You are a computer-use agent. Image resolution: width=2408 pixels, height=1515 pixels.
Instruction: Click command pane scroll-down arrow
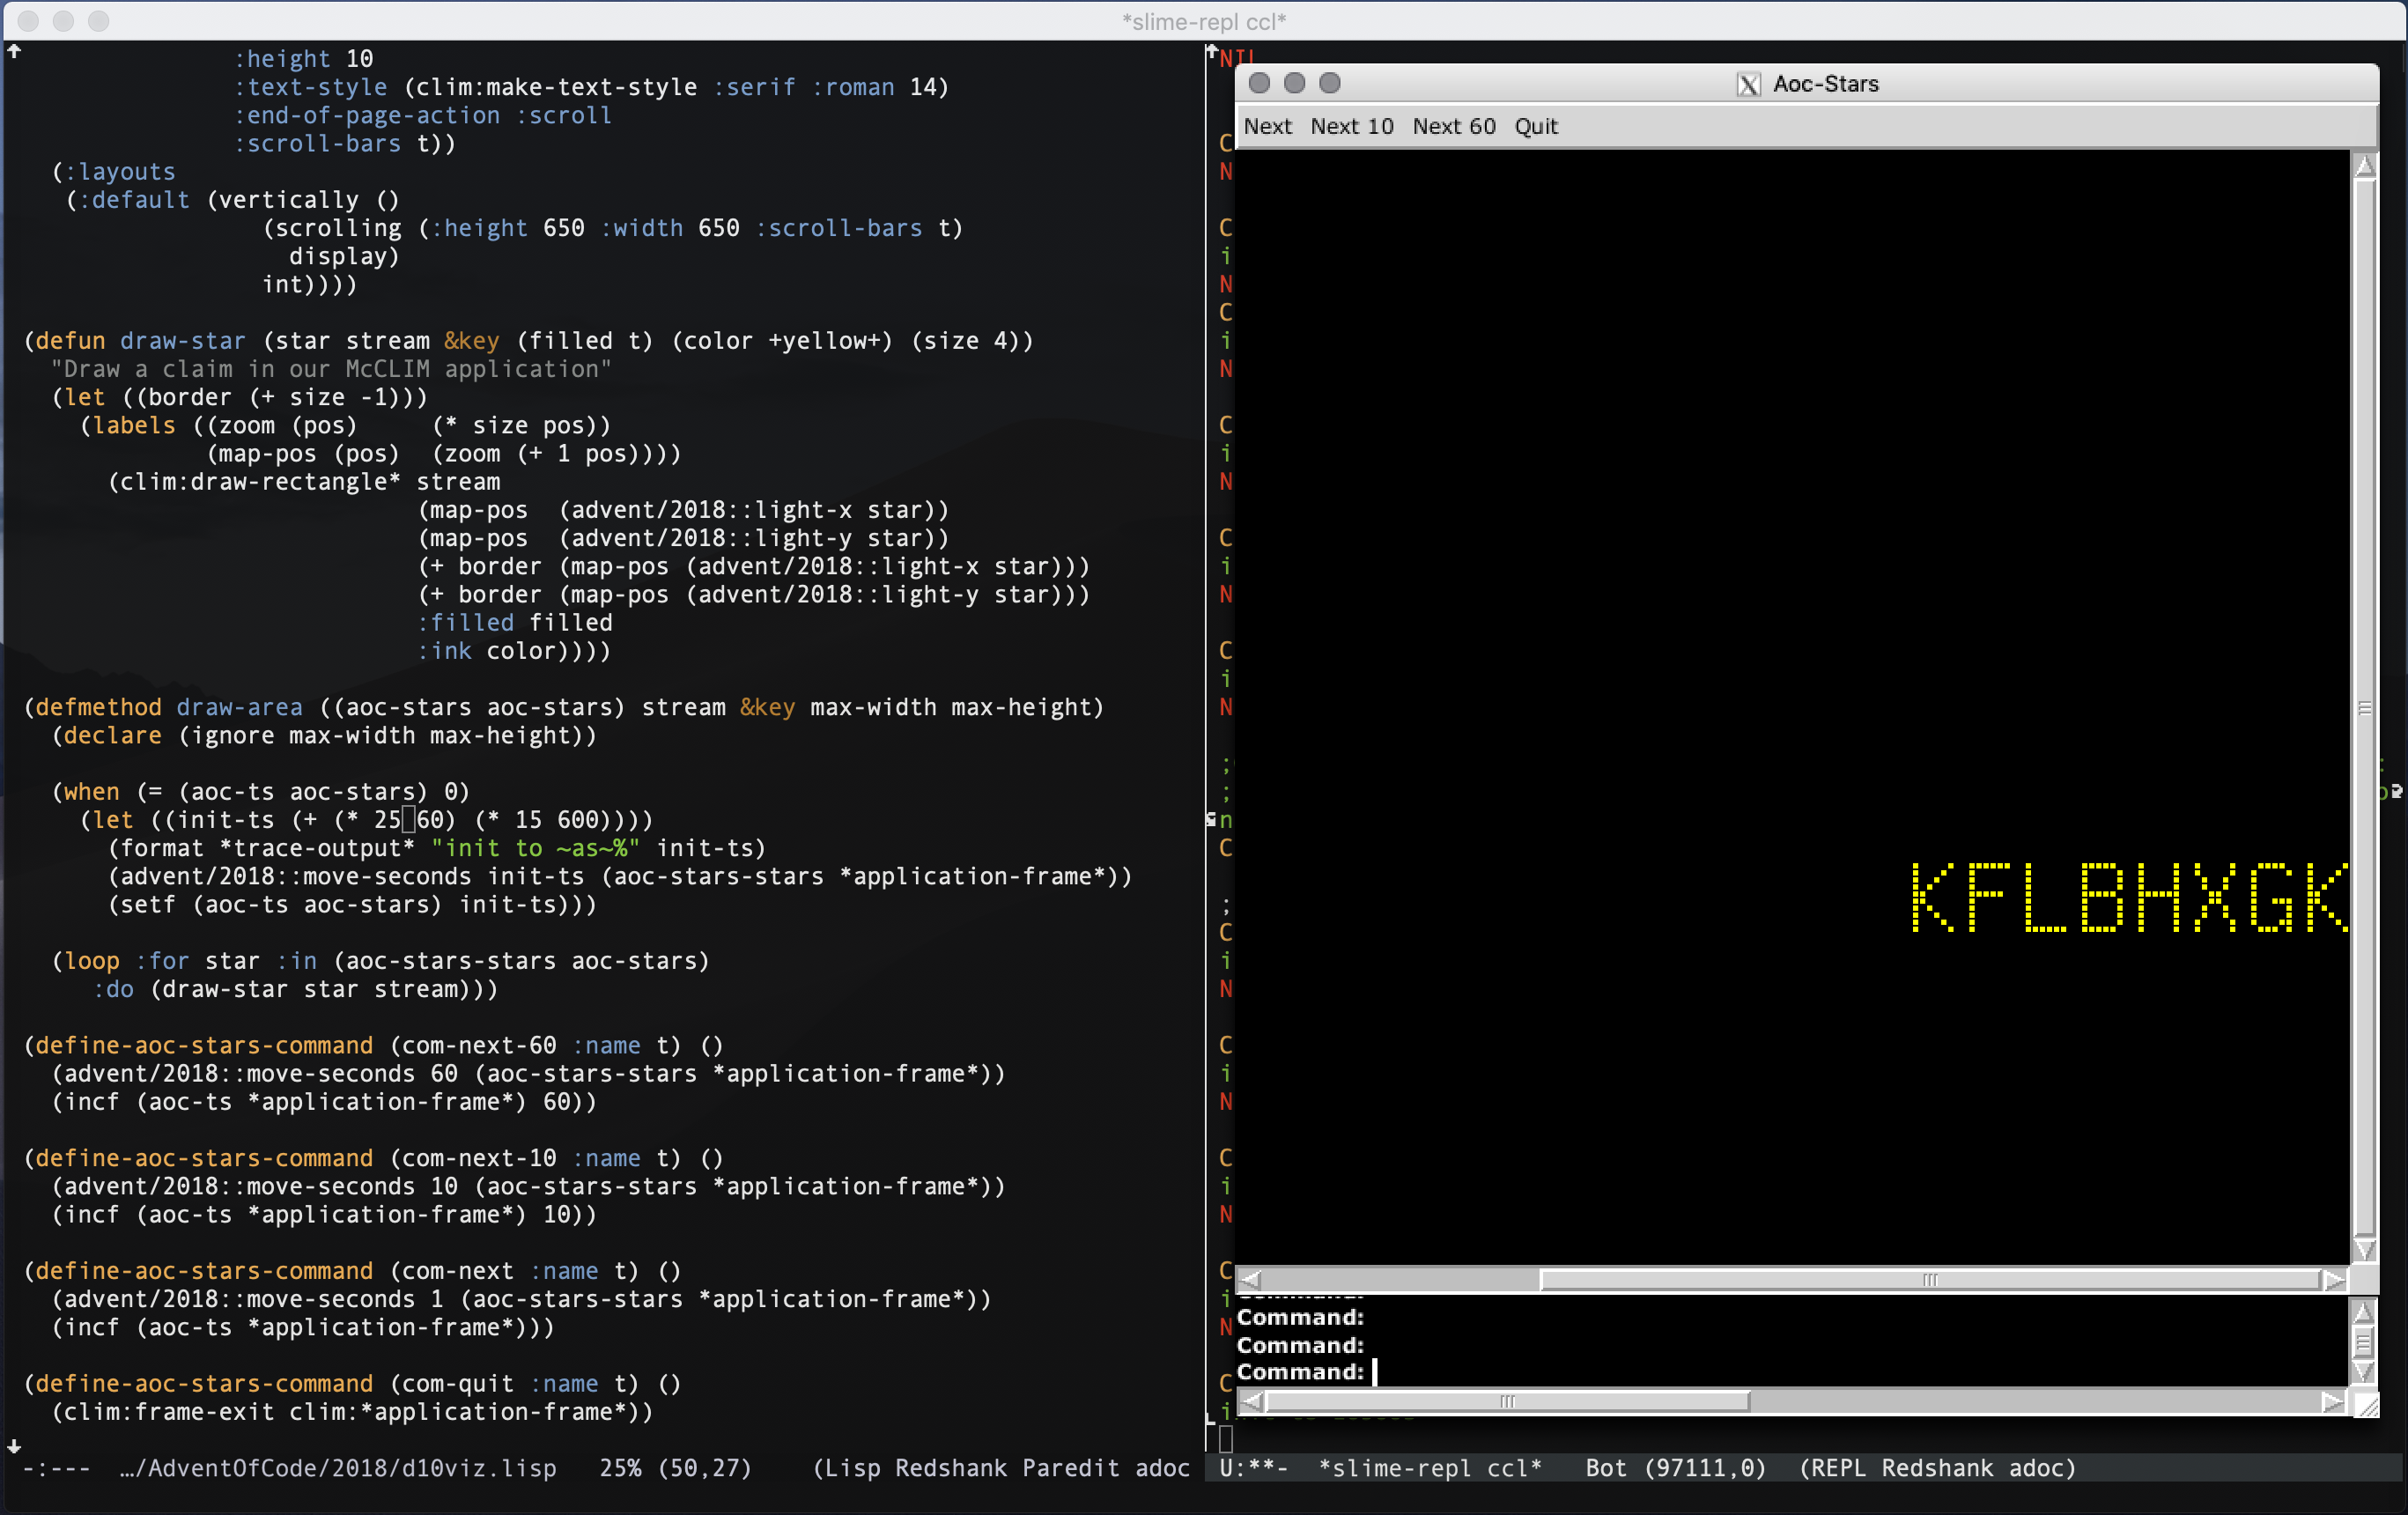tap(2363, 1371)
